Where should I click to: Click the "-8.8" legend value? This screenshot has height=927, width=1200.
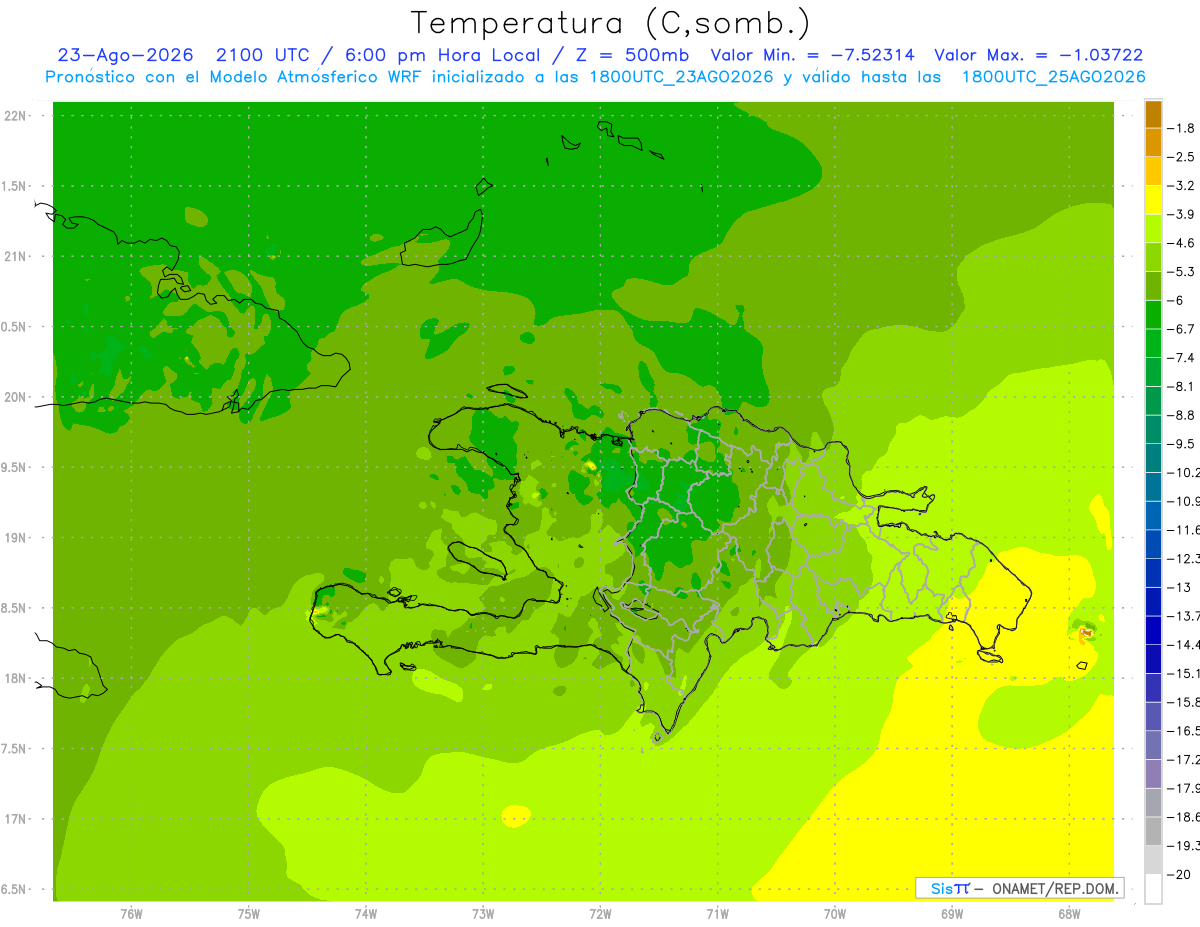click(x=1181, y=415)
